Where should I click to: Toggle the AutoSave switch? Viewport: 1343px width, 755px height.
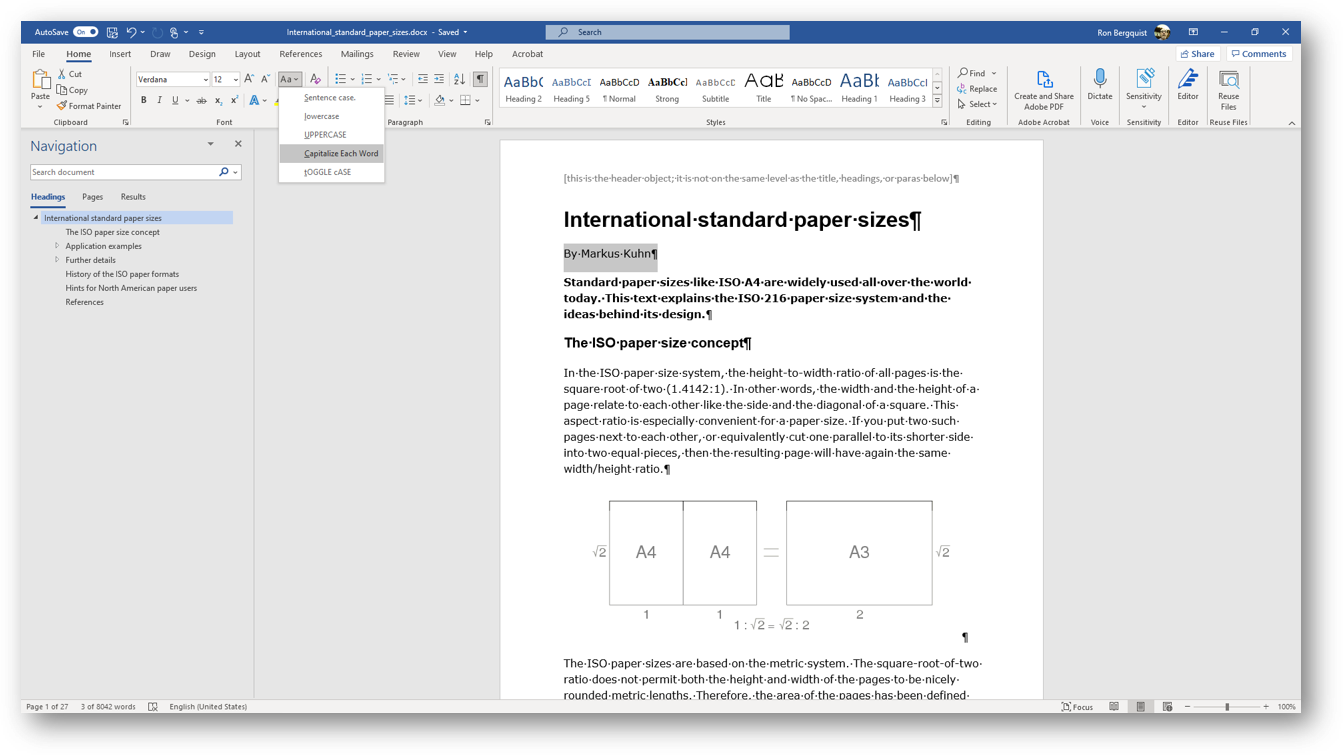[85, 32]
